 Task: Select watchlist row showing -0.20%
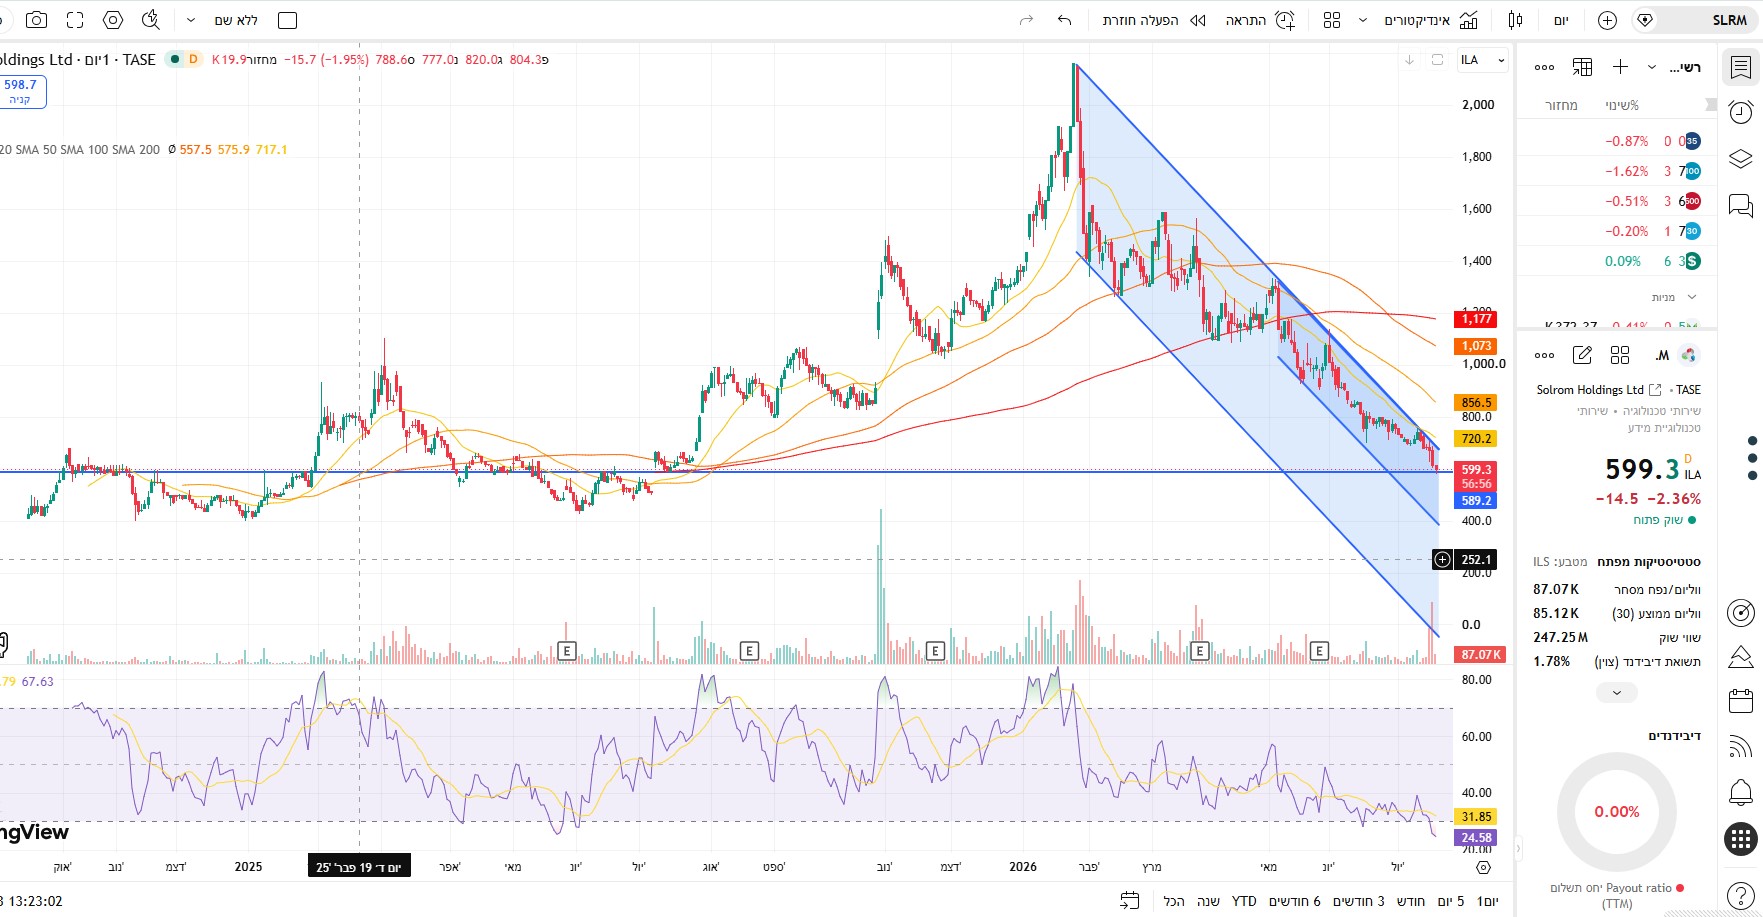(x=1617, y=231)
